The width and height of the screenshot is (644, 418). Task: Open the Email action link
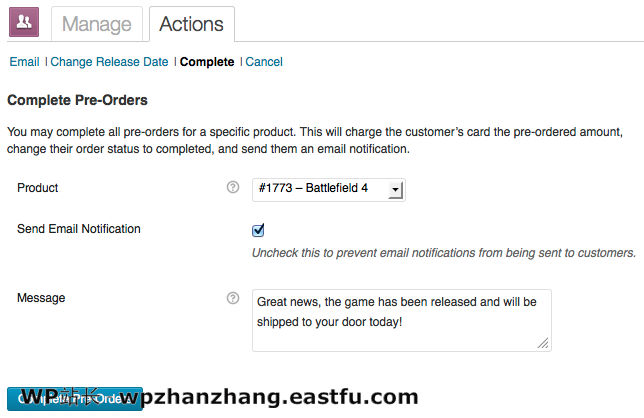coord(24,62)
